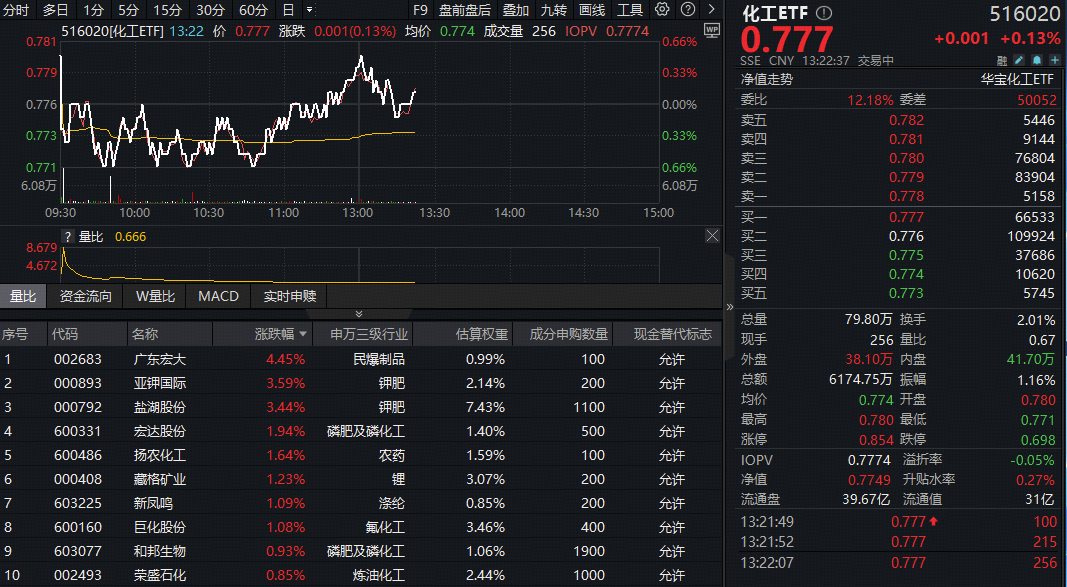Open the chart settings gear icon
Viewport: 1067px width, 587px height.
pos(662,9)
